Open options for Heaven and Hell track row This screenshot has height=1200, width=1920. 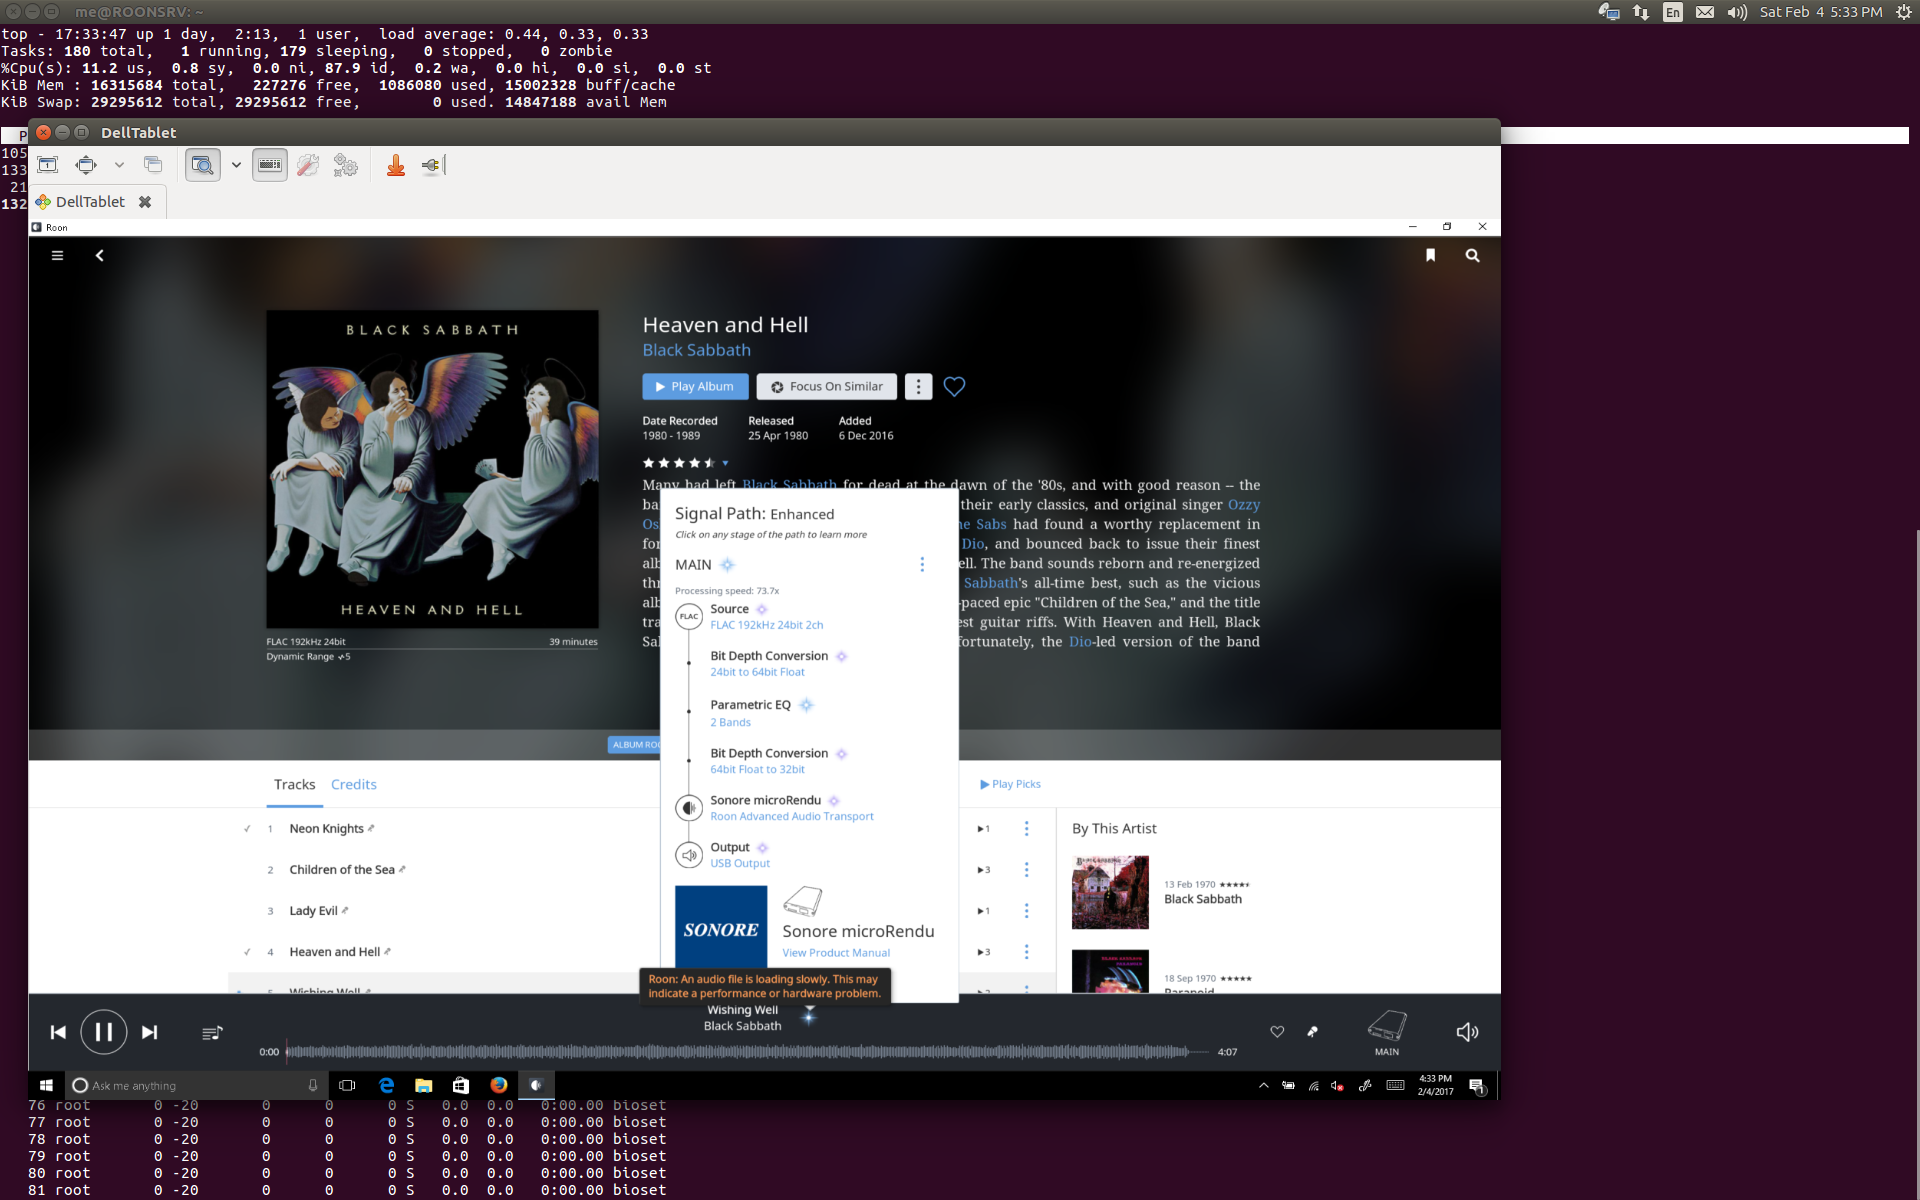tap(1026, 952)
